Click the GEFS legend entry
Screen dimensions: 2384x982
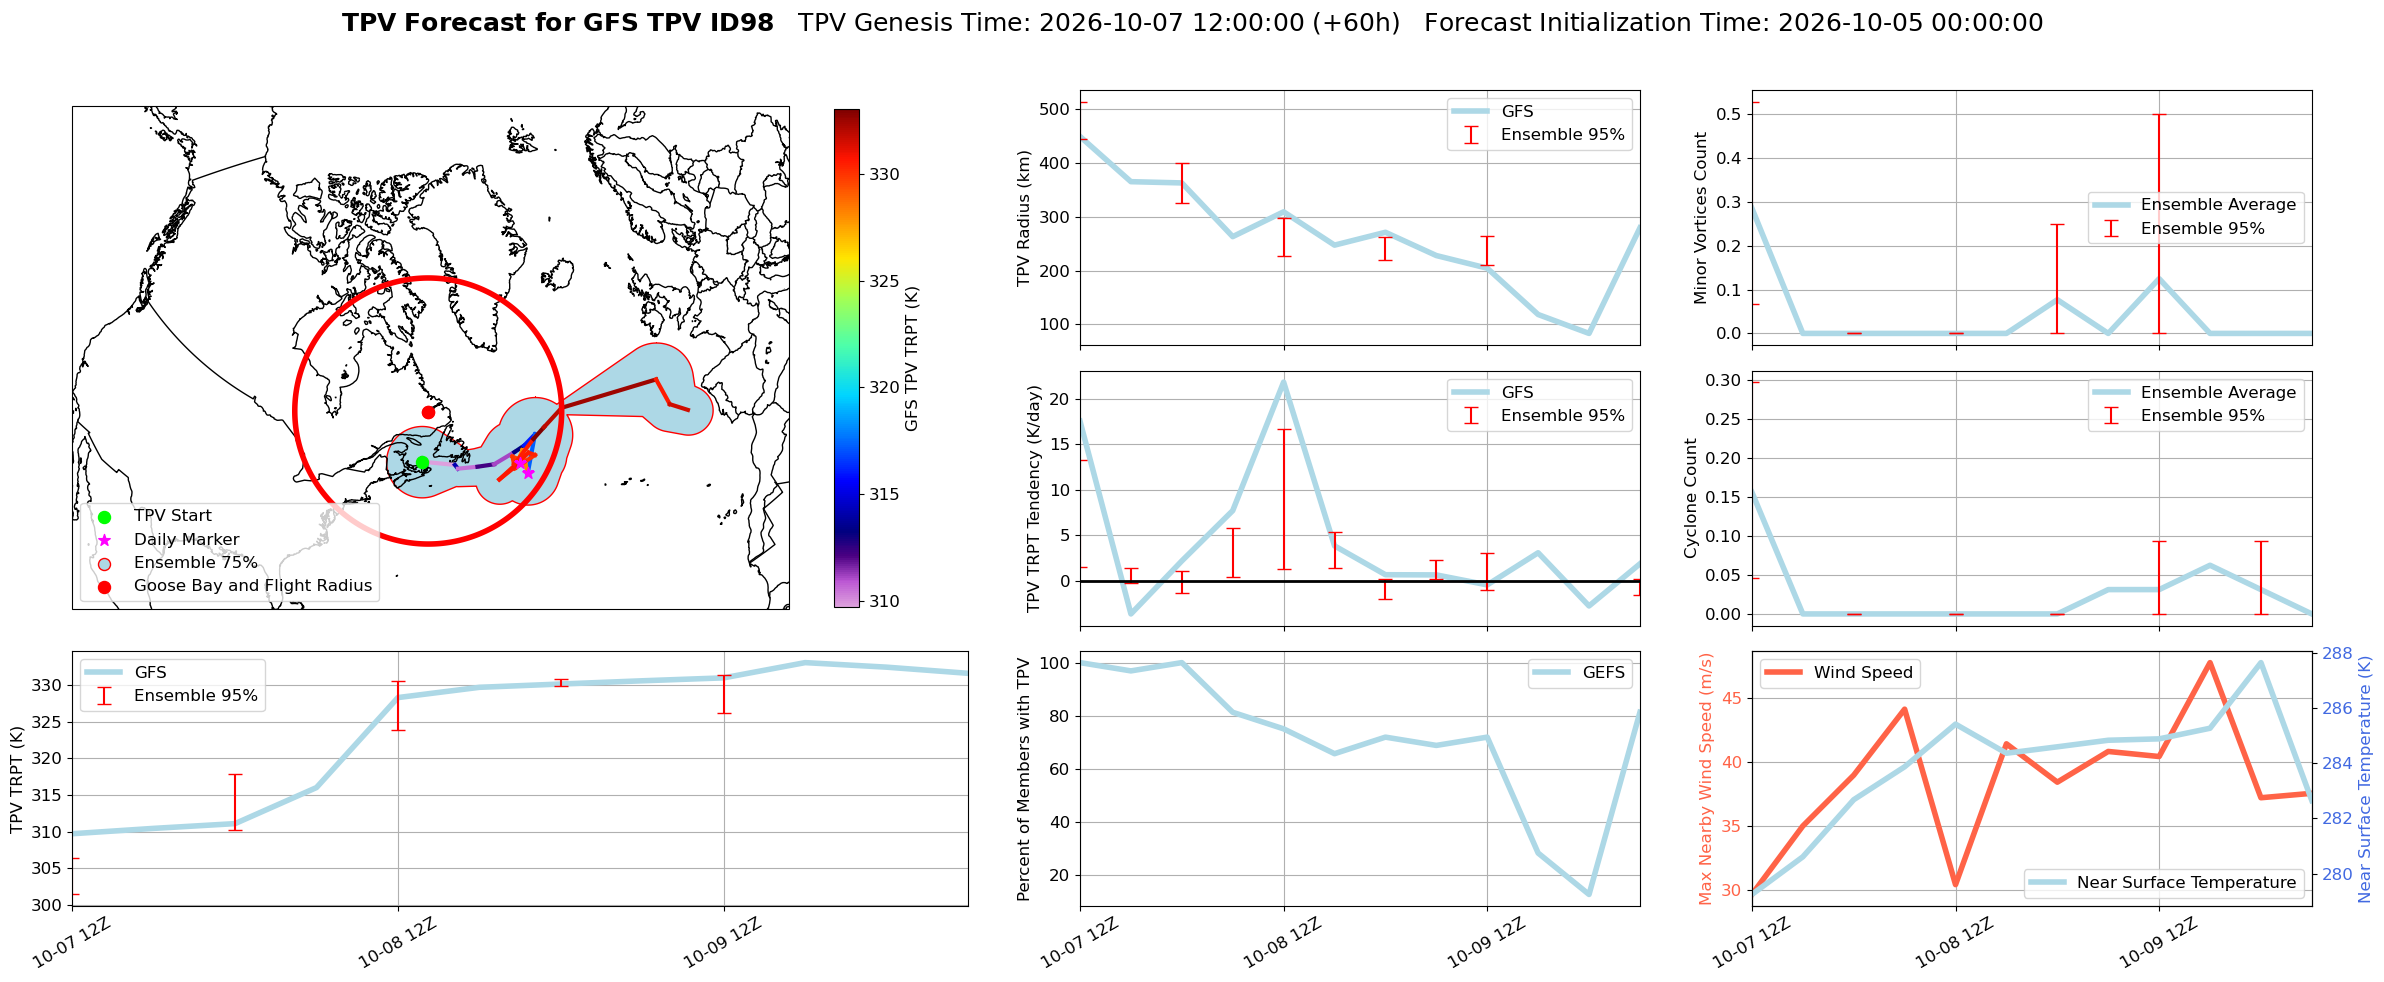click(1580, 673)
